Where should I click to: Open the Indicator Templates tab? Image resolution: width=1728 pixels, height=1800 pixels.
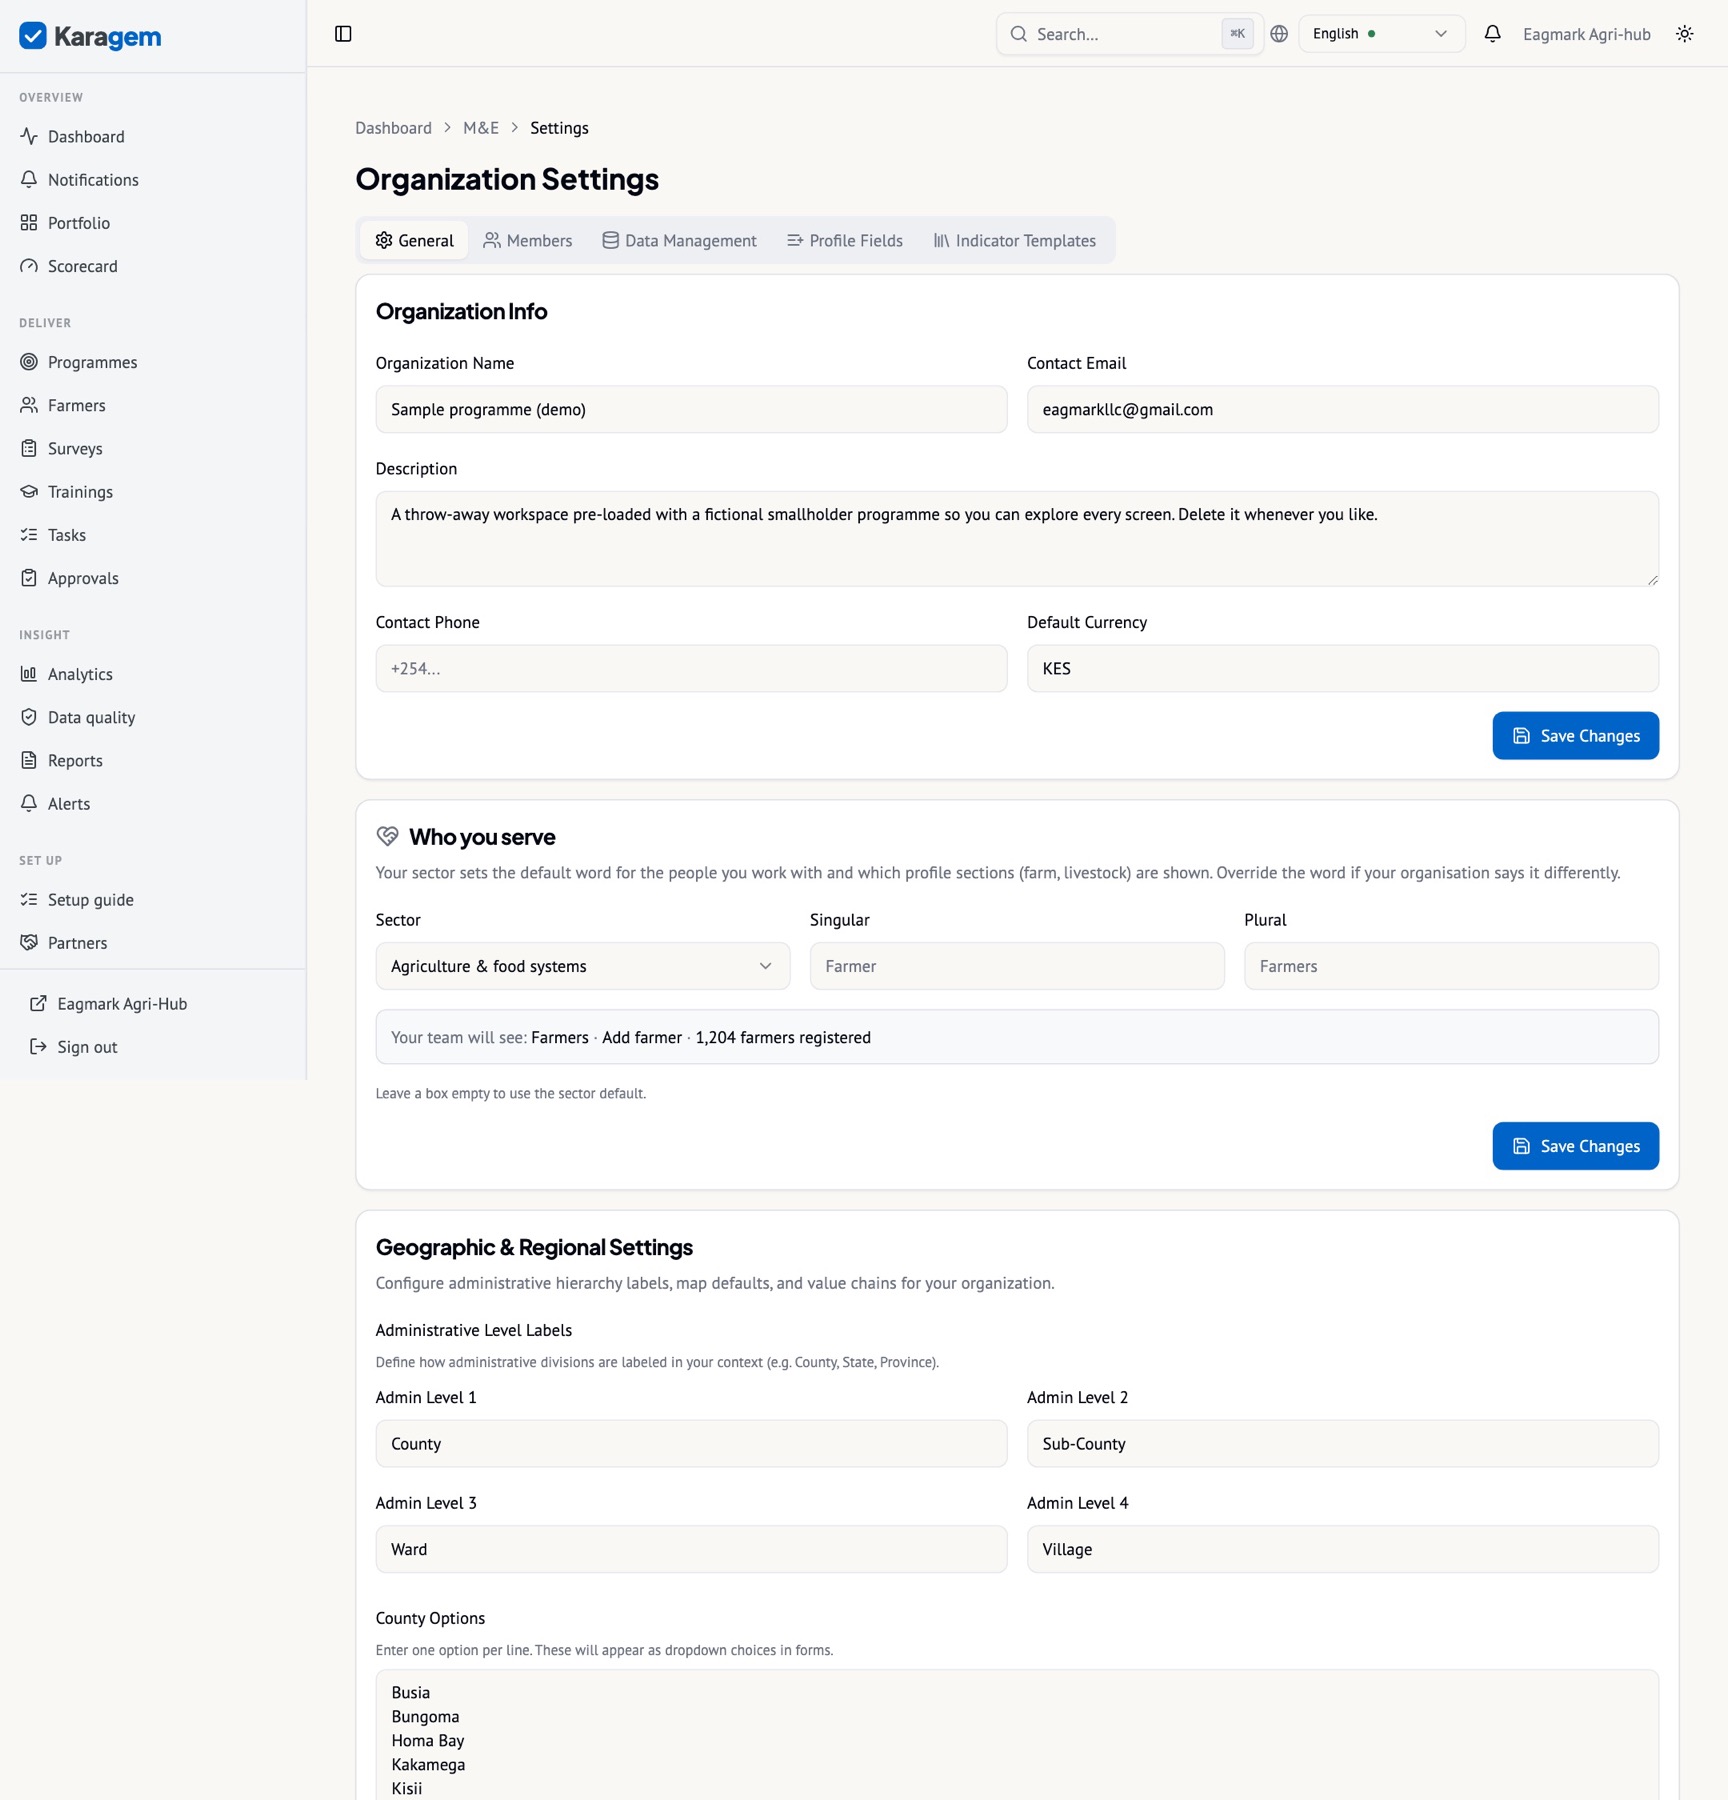pos(1015,240)
